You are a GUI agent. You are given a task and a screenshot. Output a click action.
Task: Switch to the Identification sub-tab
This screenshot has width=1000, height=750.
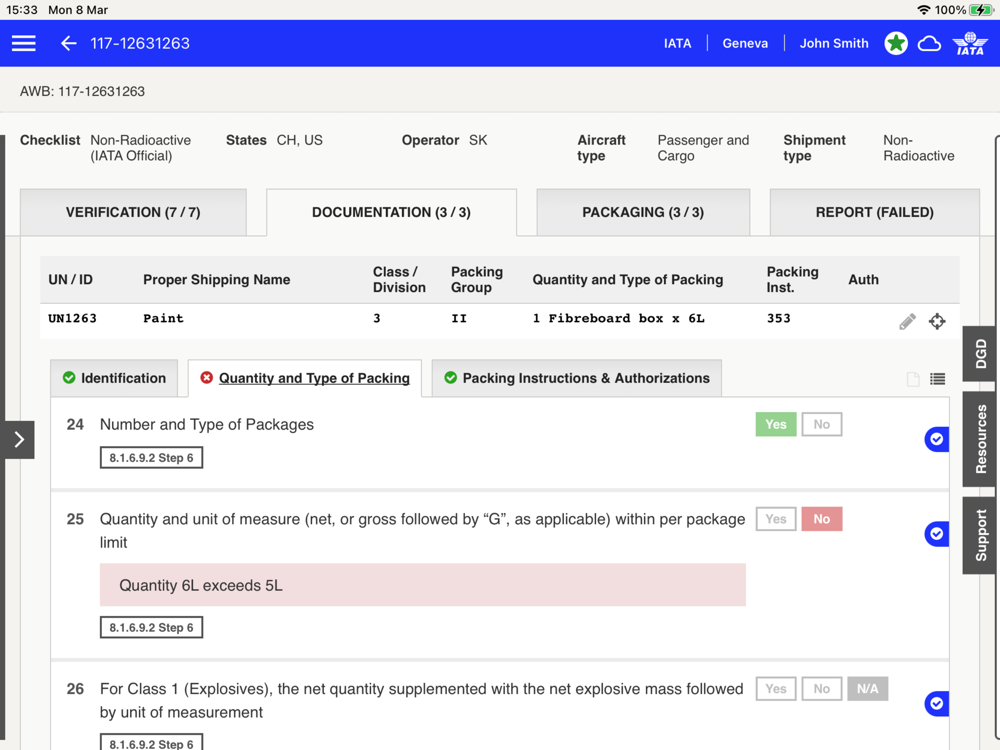[x=114, y=378]
